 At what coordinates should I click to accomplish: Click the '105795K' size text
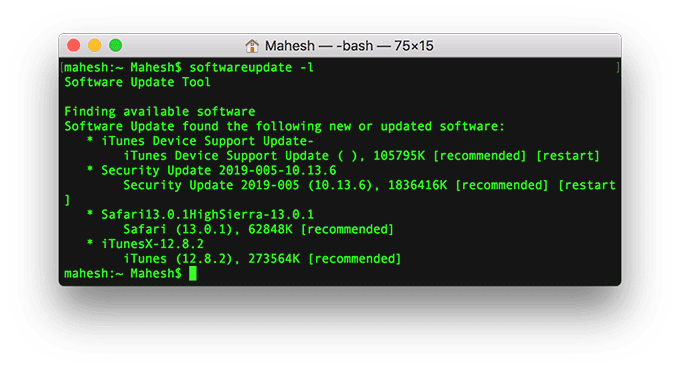click(x=399, y=156)
